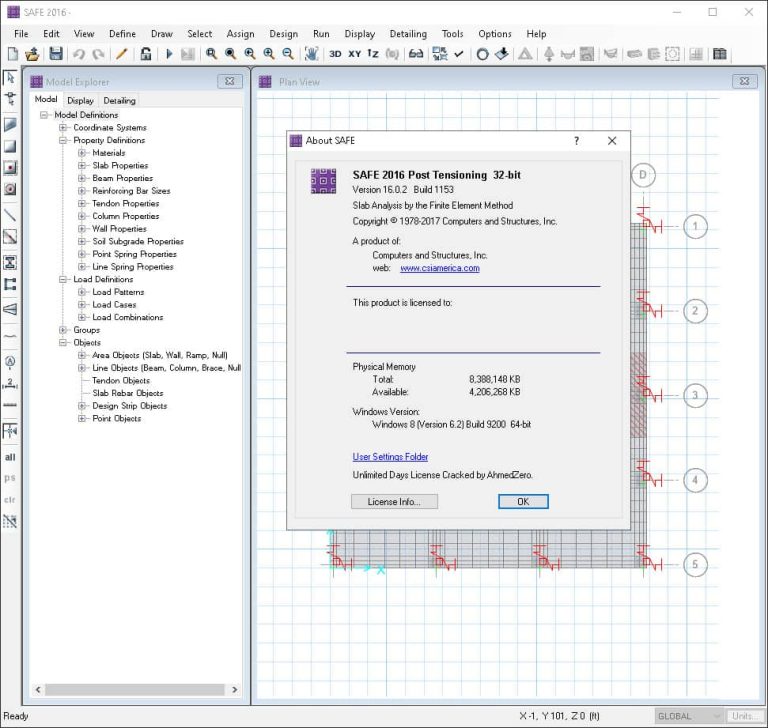Collapse the Model Definitions tree node

[x=44, y=115]
